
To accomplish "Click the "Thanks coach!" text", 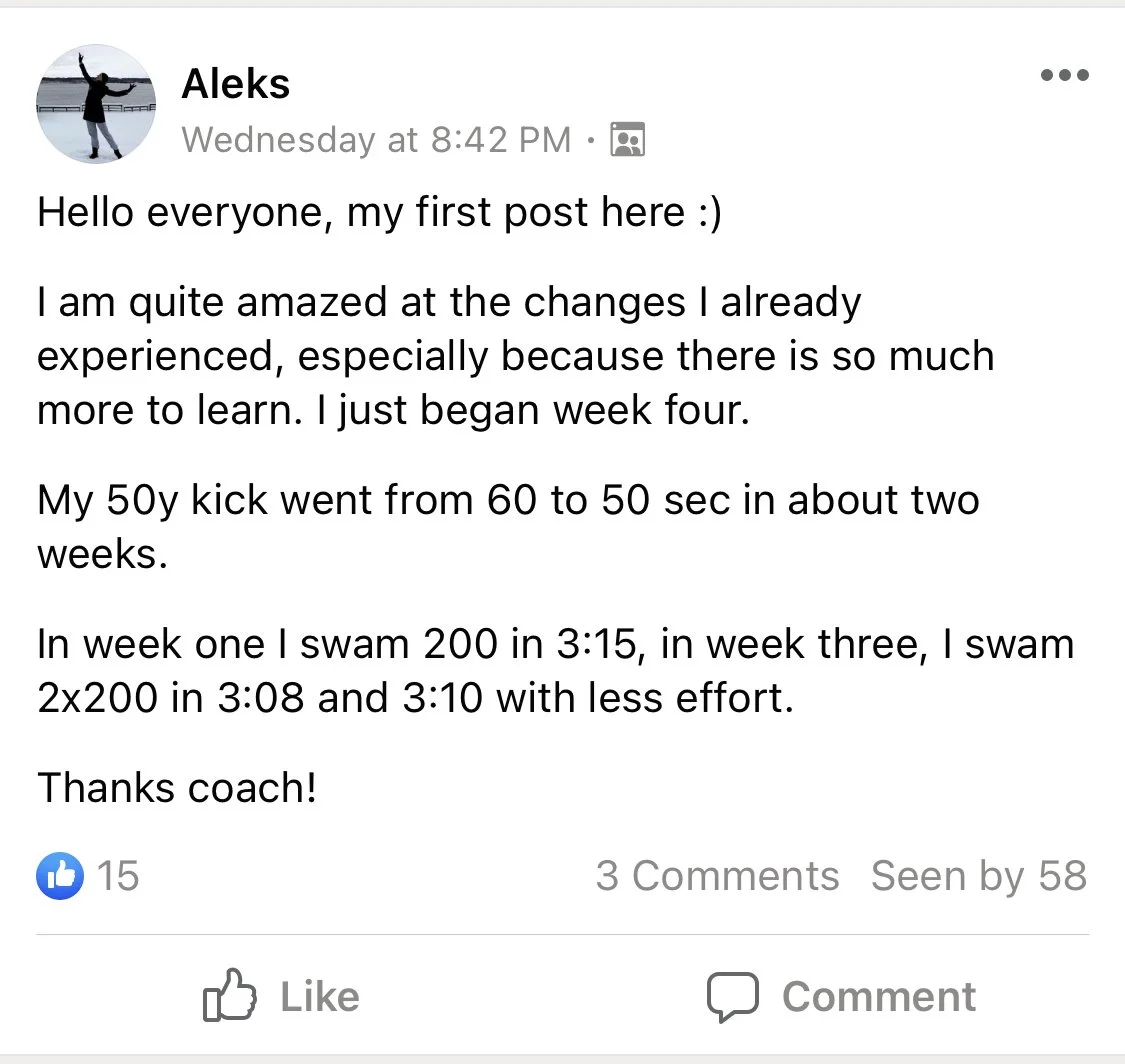I will (x=177, y=788).
